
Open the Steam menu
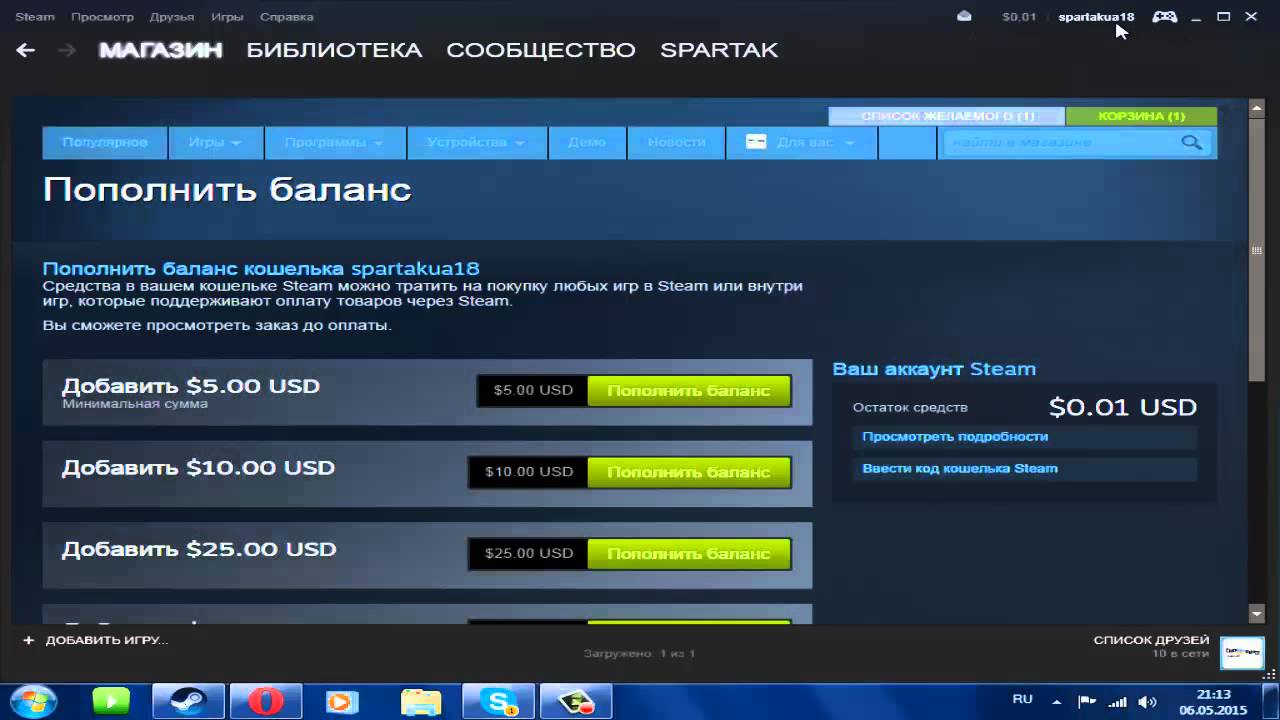pyautogui.click(x=35, y=17)
